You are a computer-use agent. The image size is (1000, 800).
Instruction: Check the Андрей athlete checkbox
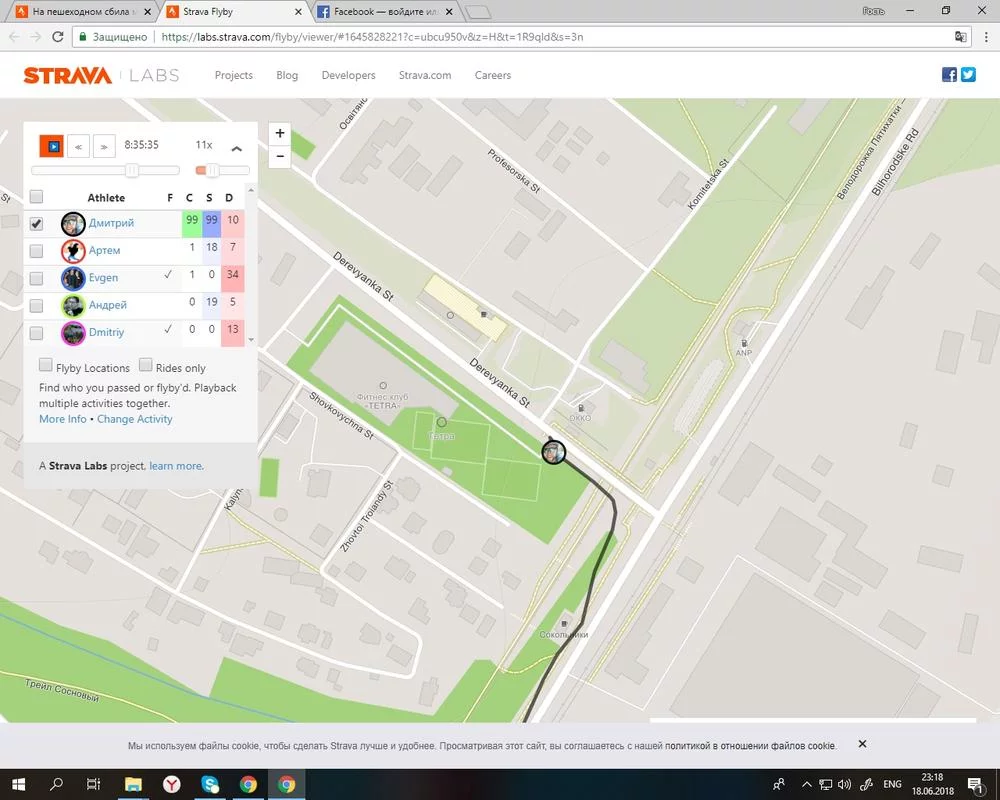36,306
